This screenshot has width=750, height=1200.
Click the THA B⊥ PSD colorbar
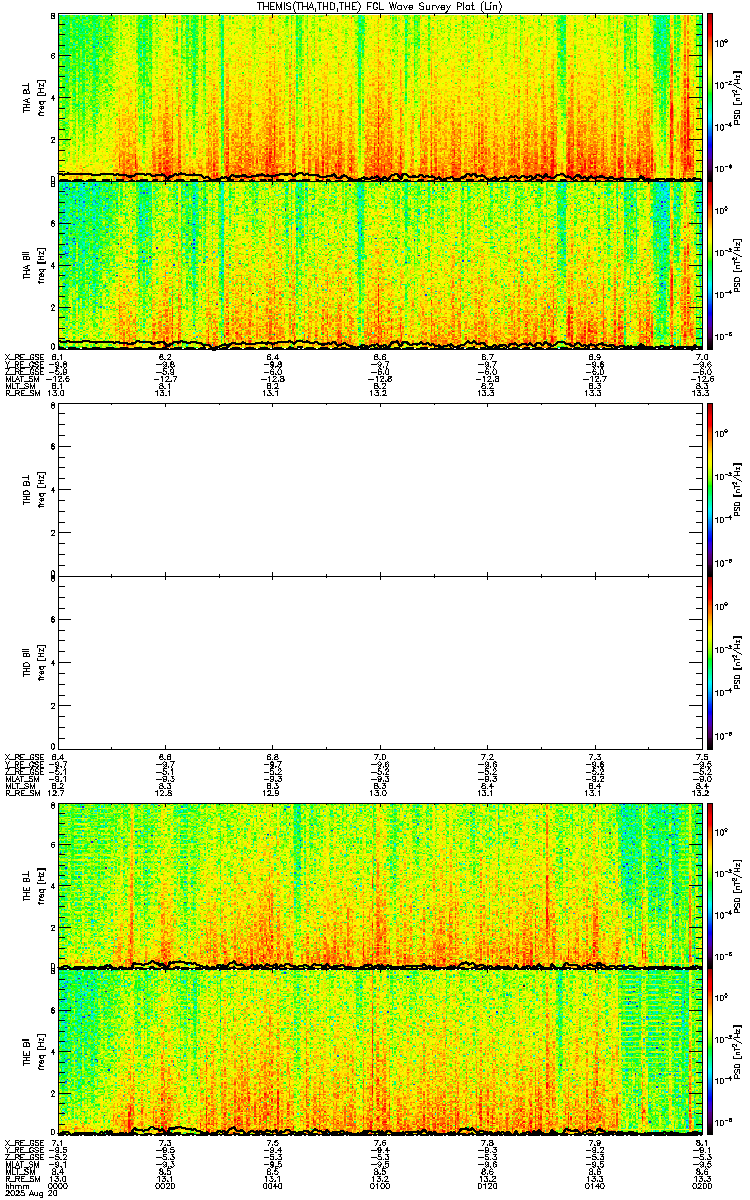coord(710,96)
